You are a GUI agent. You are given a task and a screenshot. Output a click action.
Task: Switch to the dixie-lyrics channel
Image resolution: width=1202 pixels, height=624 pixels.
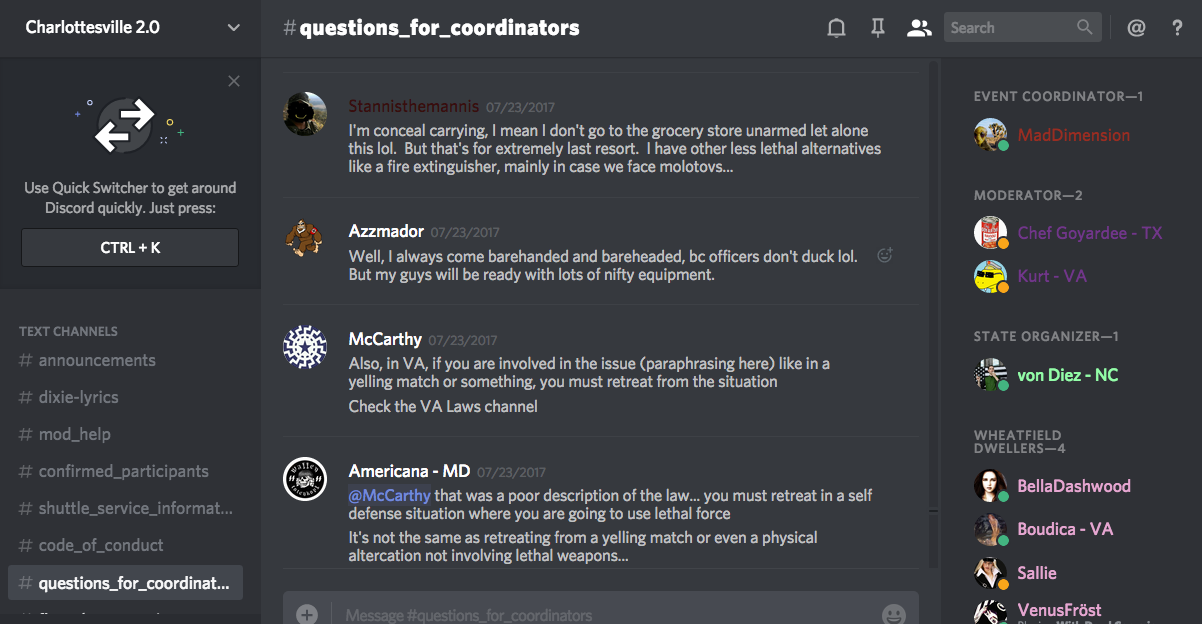(78, 397)
